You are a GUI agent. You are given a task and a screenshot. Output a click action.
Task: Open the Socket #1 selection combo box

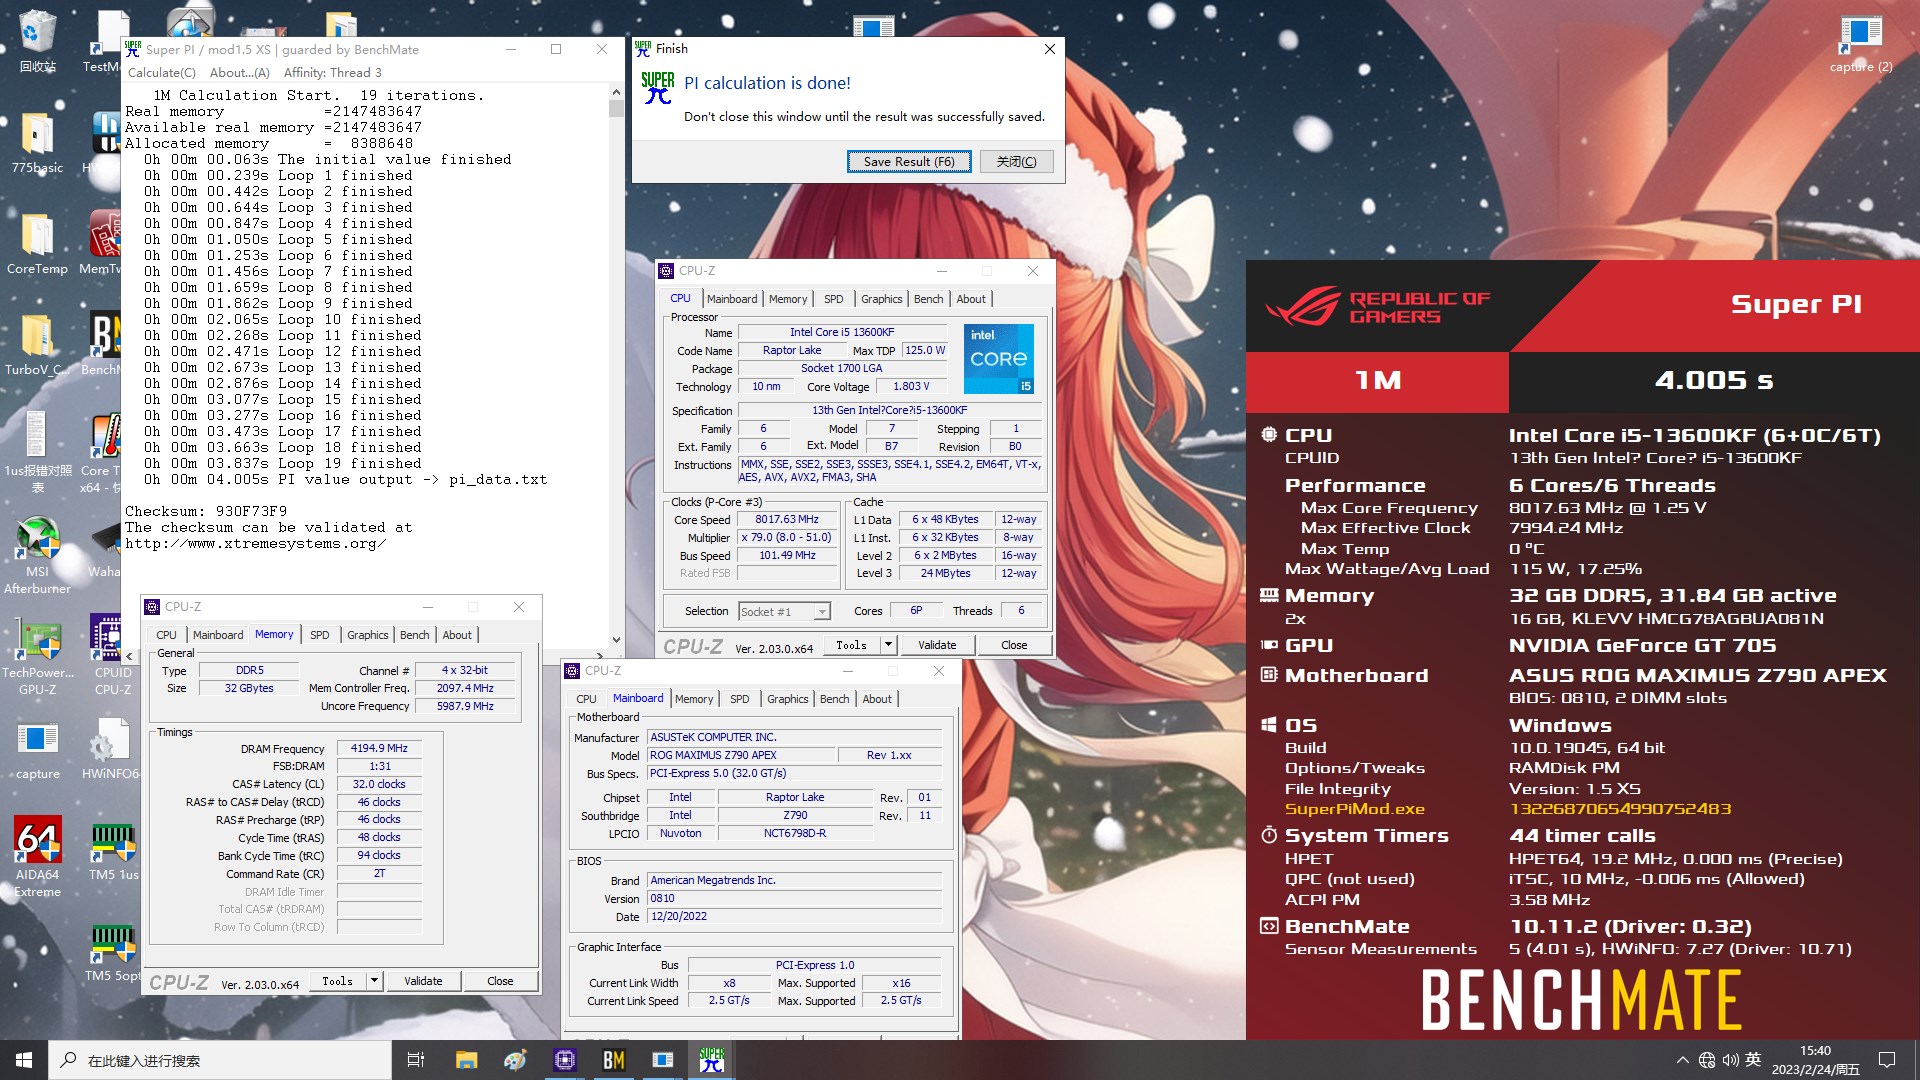tap(784, 611)
